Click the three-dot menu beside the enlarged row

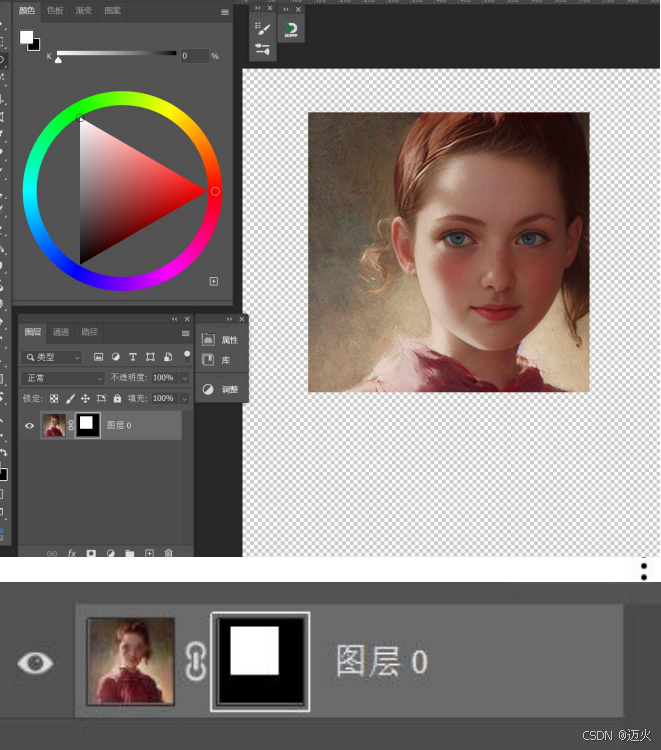click(644, 569)
